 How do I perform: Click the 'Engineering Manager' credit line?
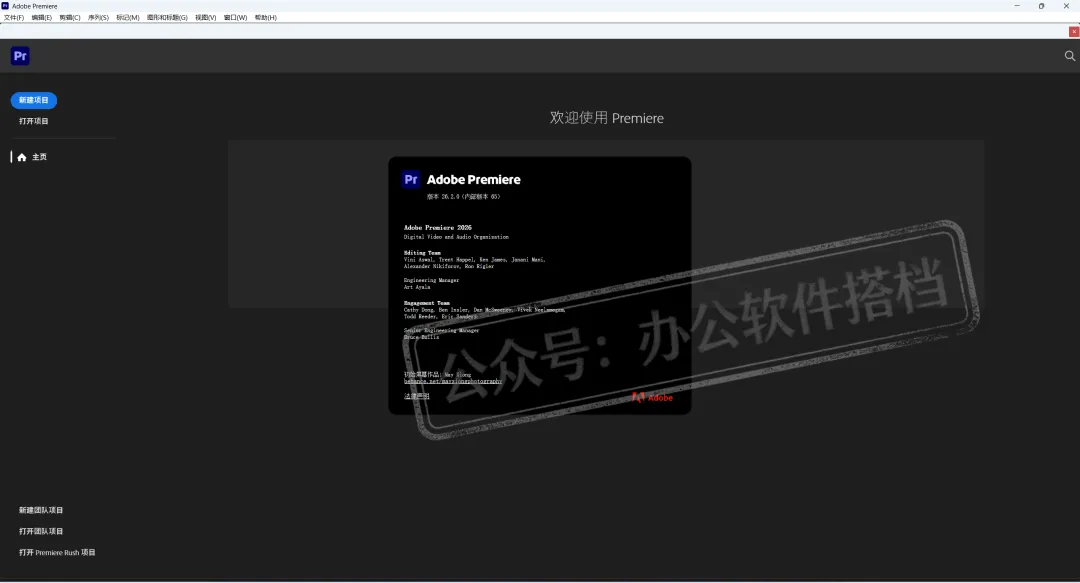[431, 280]
